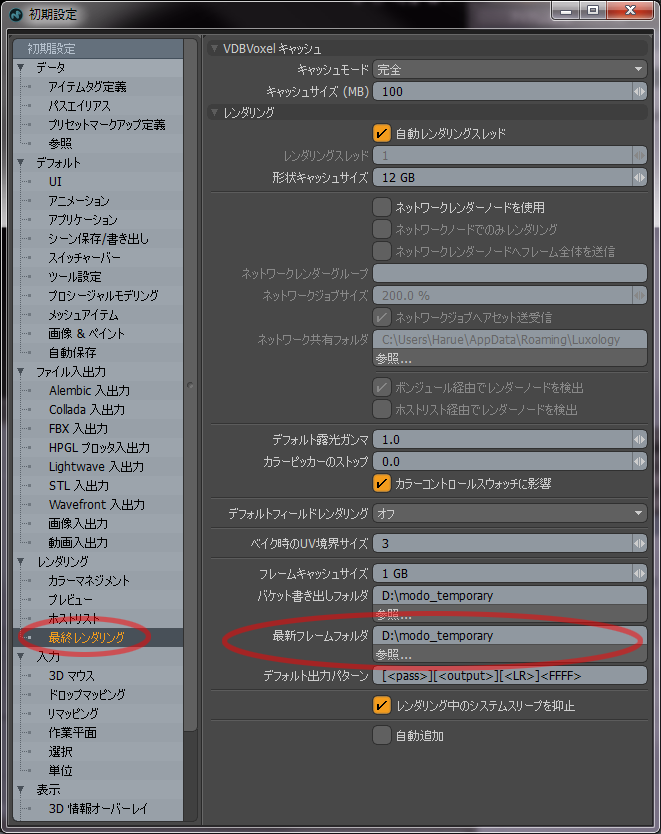This screenshot has height=834, width=661.
Task: Click the panel divider collapse handle
Action: pyautogui.click(x=190, y=385)
